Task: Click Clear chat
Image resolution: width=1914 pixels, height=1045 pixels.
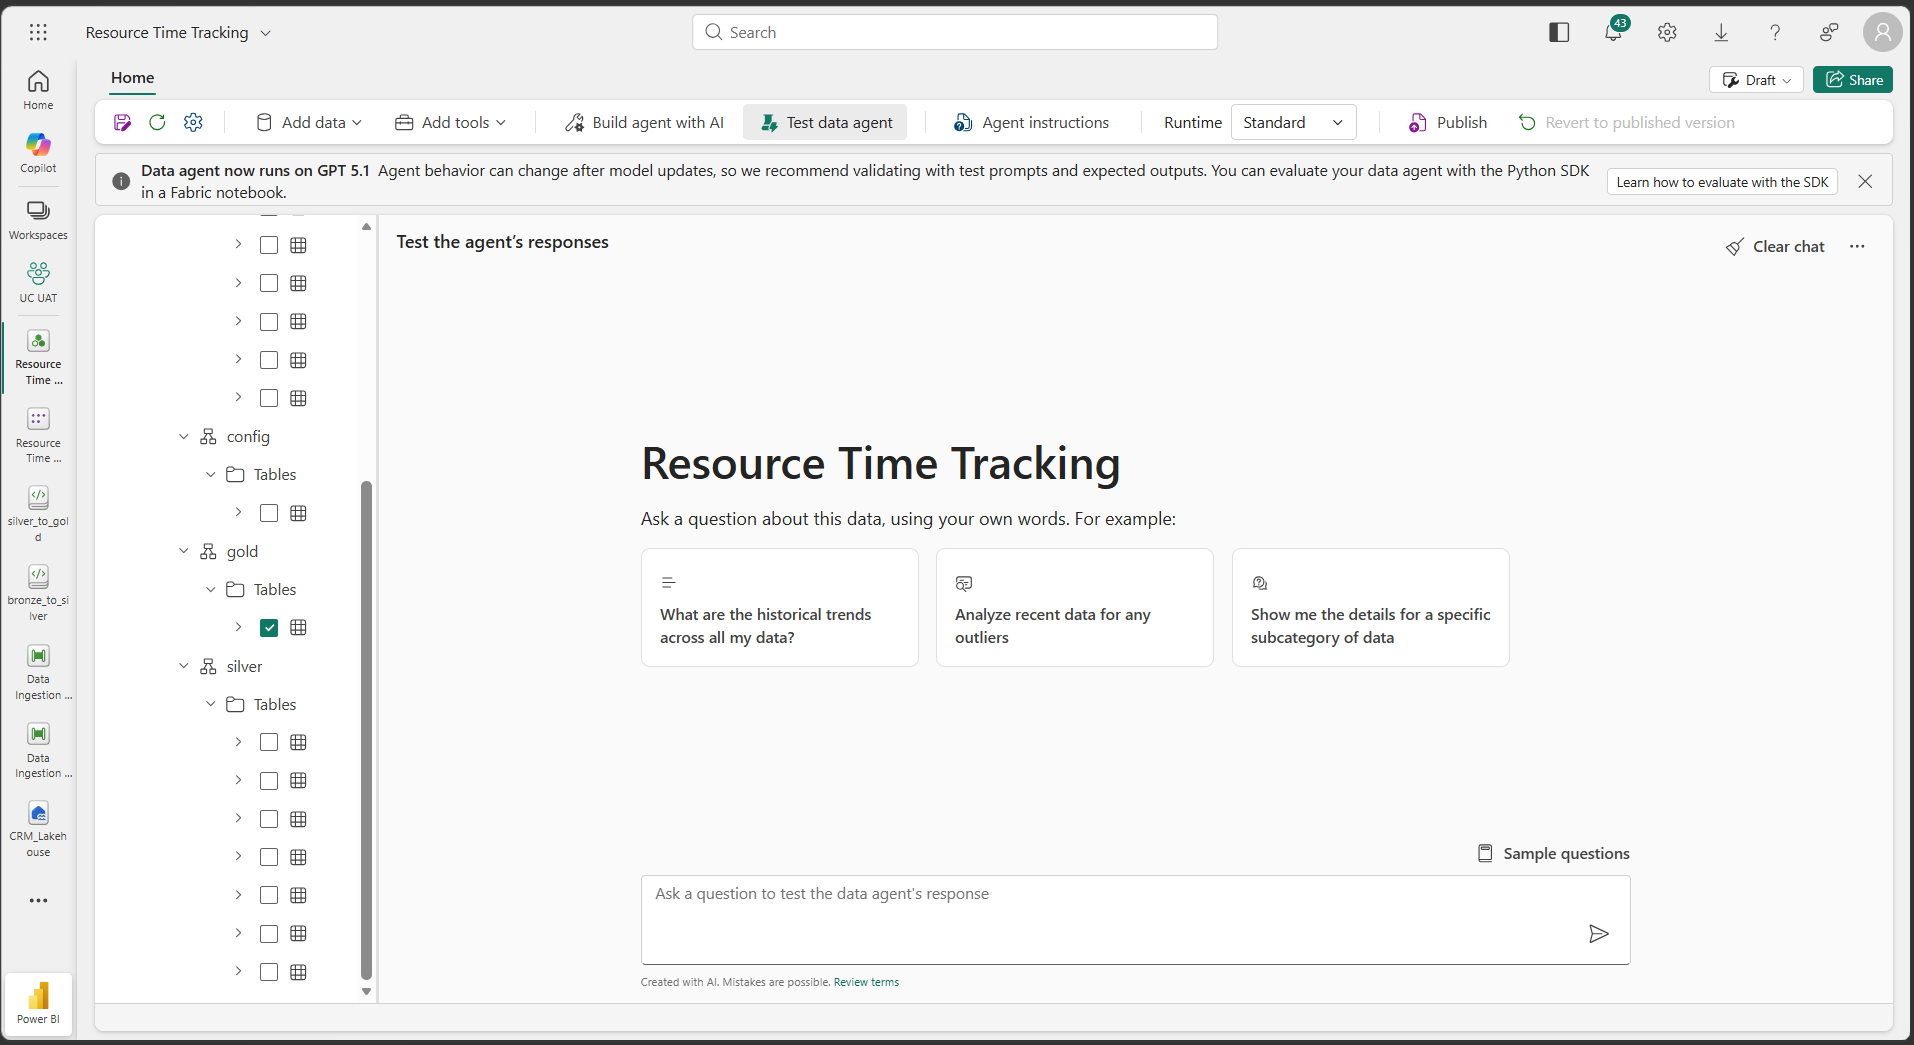Action: tap(1775, 246)
